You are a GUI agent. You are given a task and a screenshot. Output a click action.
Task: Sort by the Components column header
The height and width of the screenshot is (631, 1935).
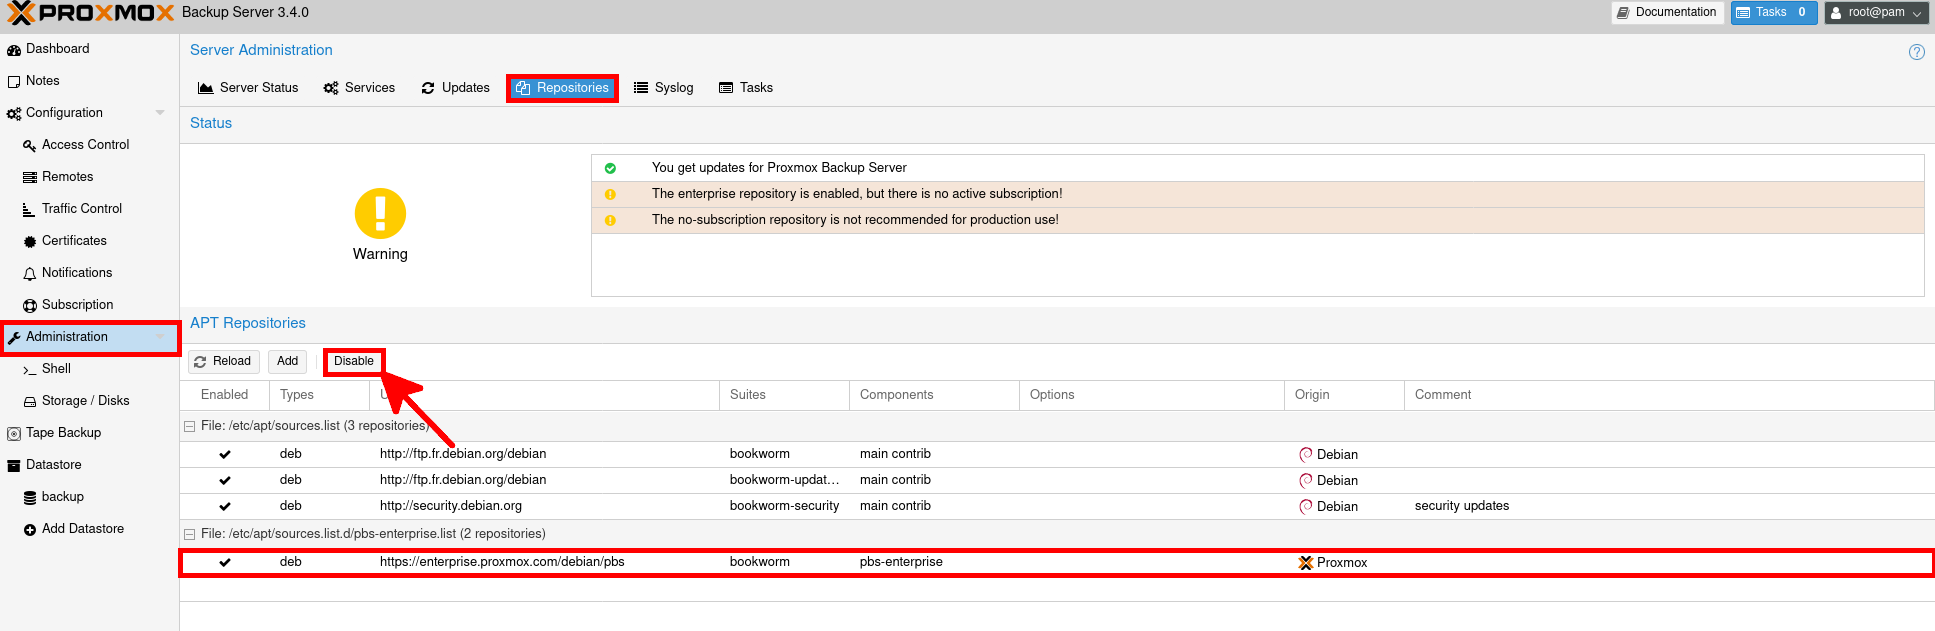click(x=934, y=395)
